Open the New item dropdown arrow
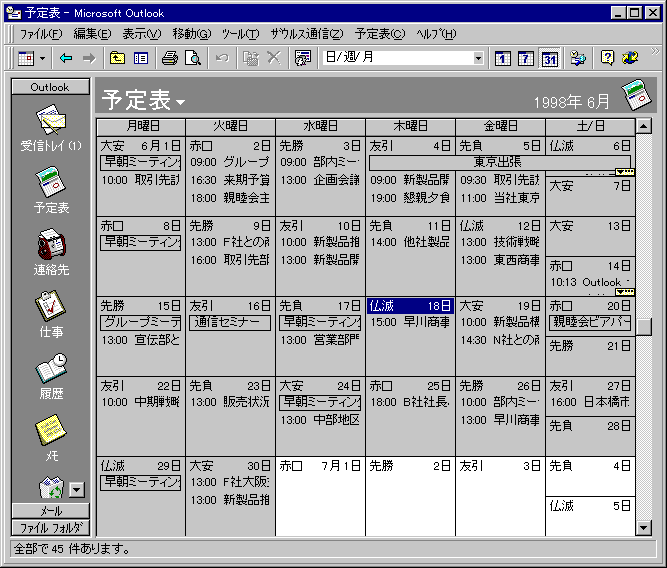 tap(42, 58)
